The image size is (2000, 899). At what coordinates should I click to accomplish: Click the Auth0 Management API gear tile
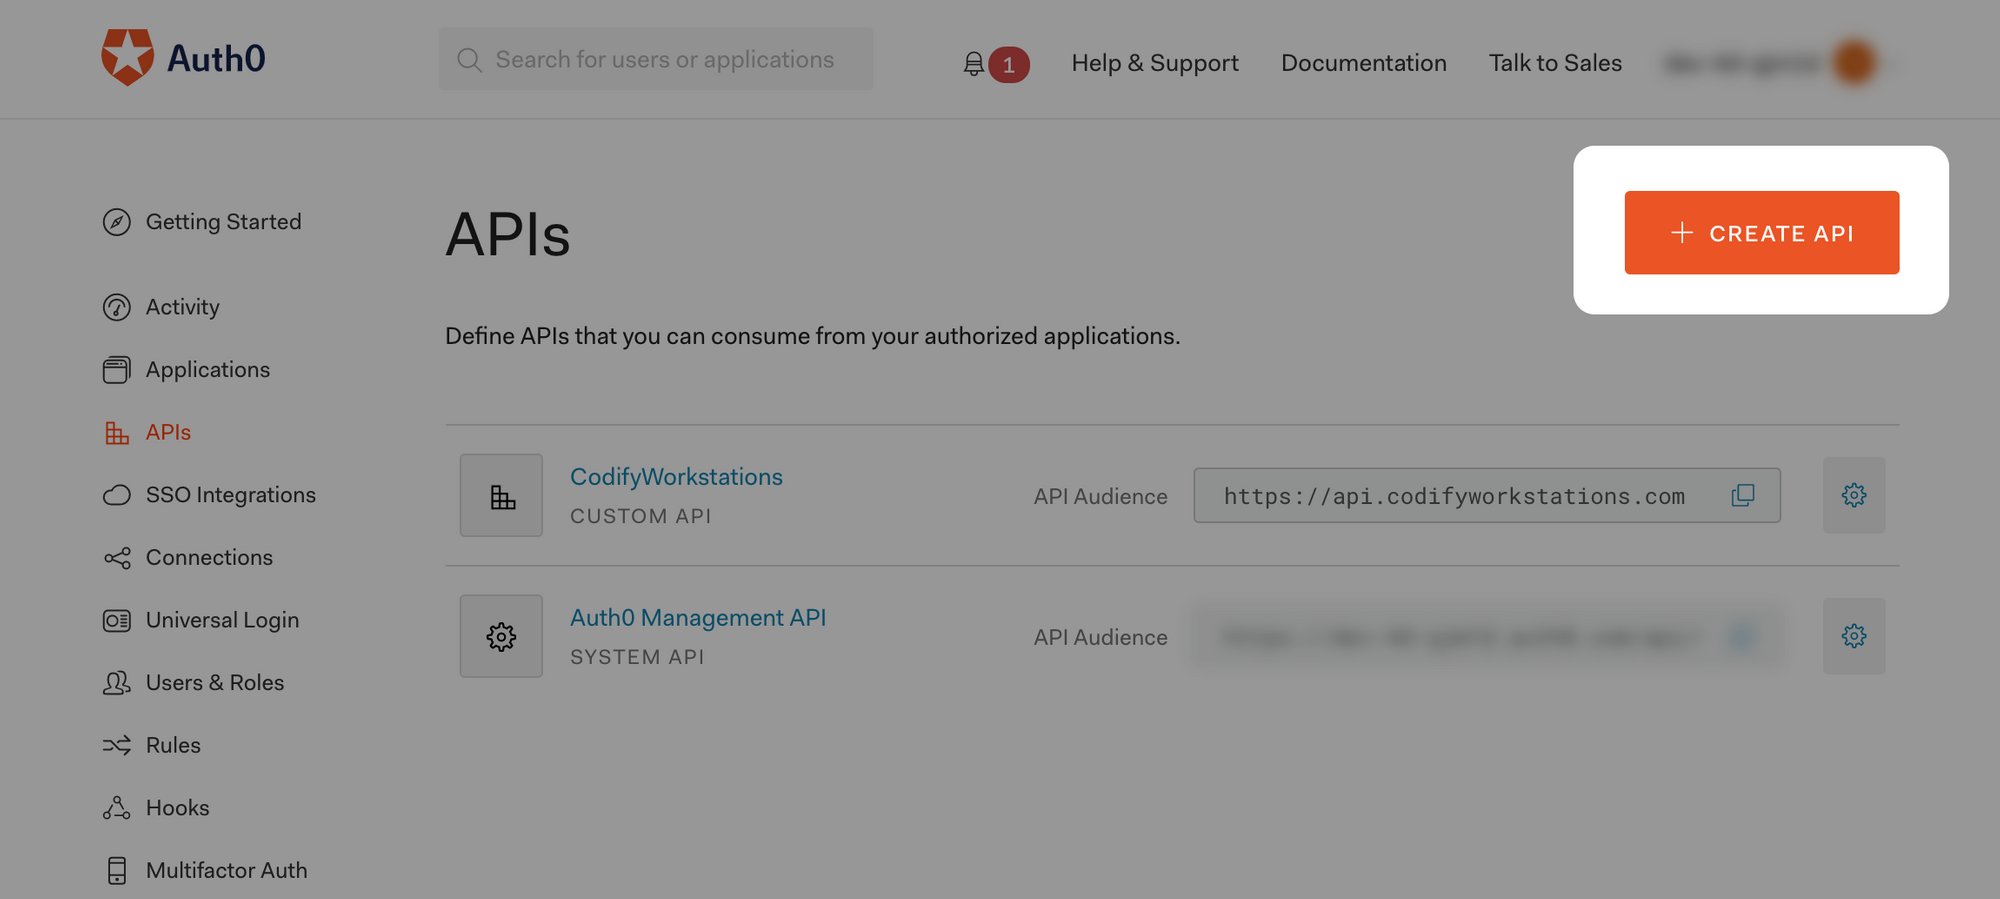(501, 636)
